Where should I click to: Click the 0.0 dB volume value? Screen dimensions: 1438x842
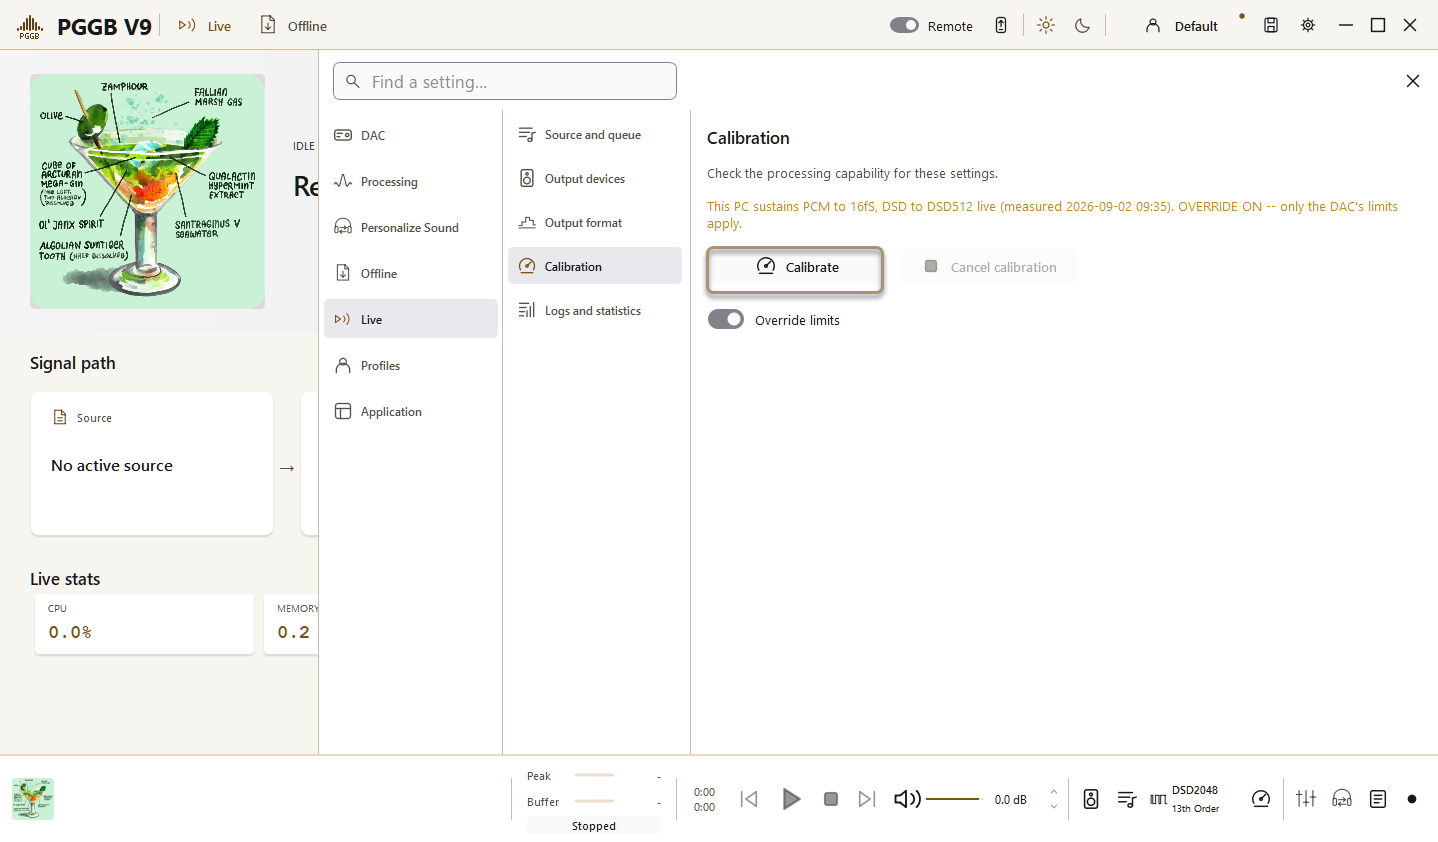point(1010,799)
